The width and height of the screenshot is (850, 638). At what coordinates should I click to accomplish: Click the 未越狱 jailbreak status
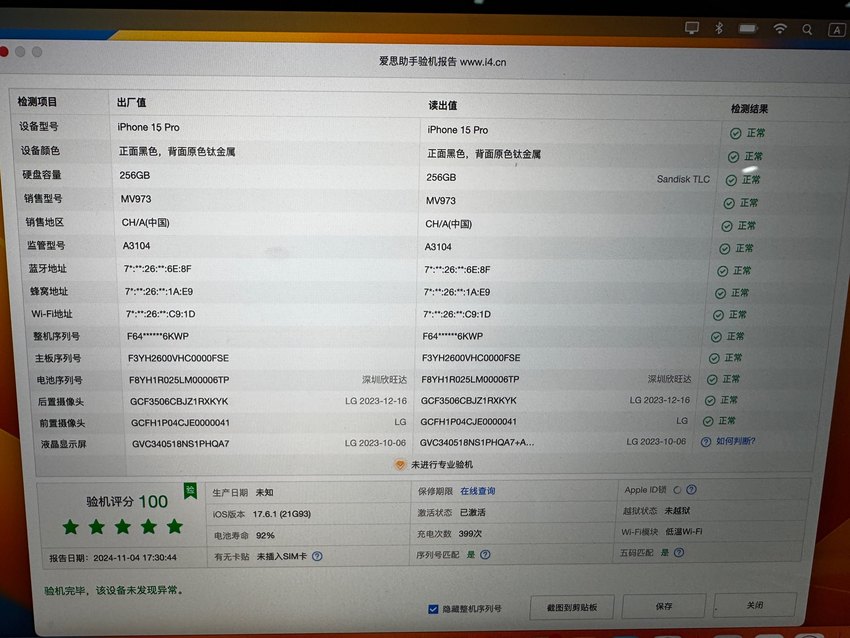(x=678, y=511)
